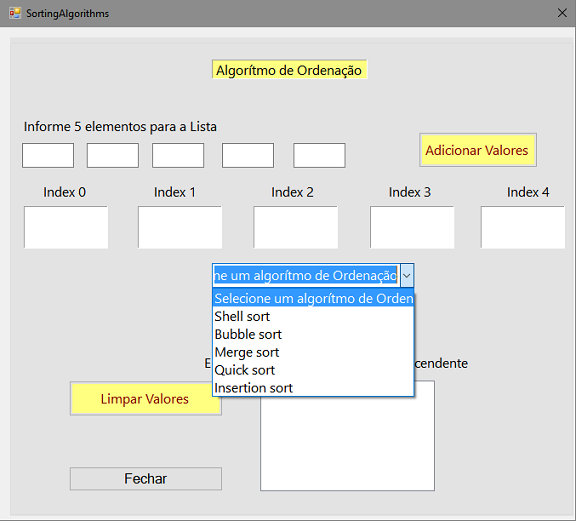Click the Index 2 display box
Screen dimensions: 576x521
point(296,227)
